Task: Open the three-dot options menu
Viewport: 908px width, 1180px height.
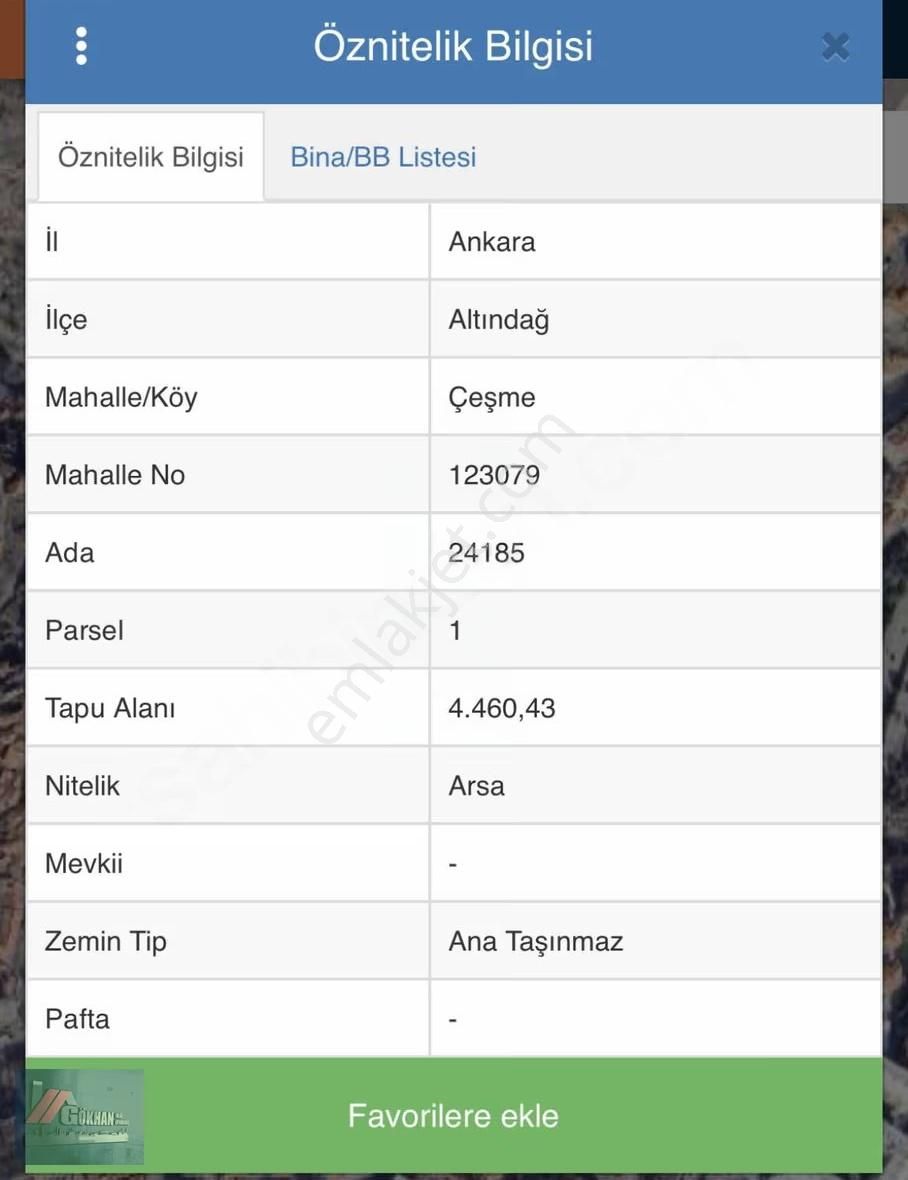Action: coord(81,47)
